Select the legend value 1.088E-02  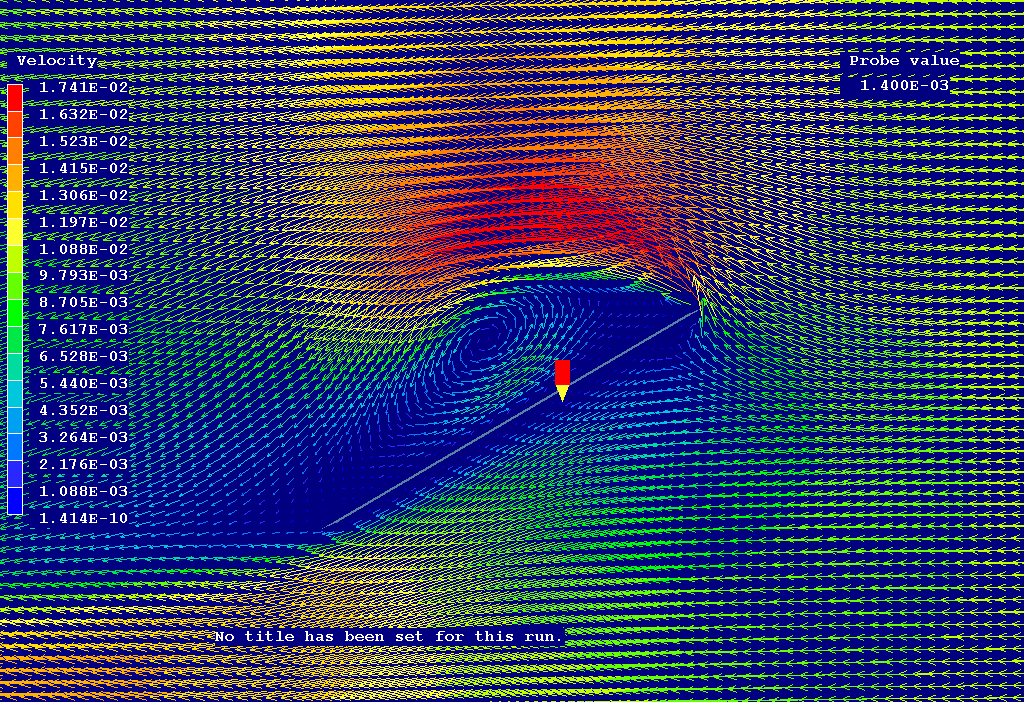click(84, 249)
